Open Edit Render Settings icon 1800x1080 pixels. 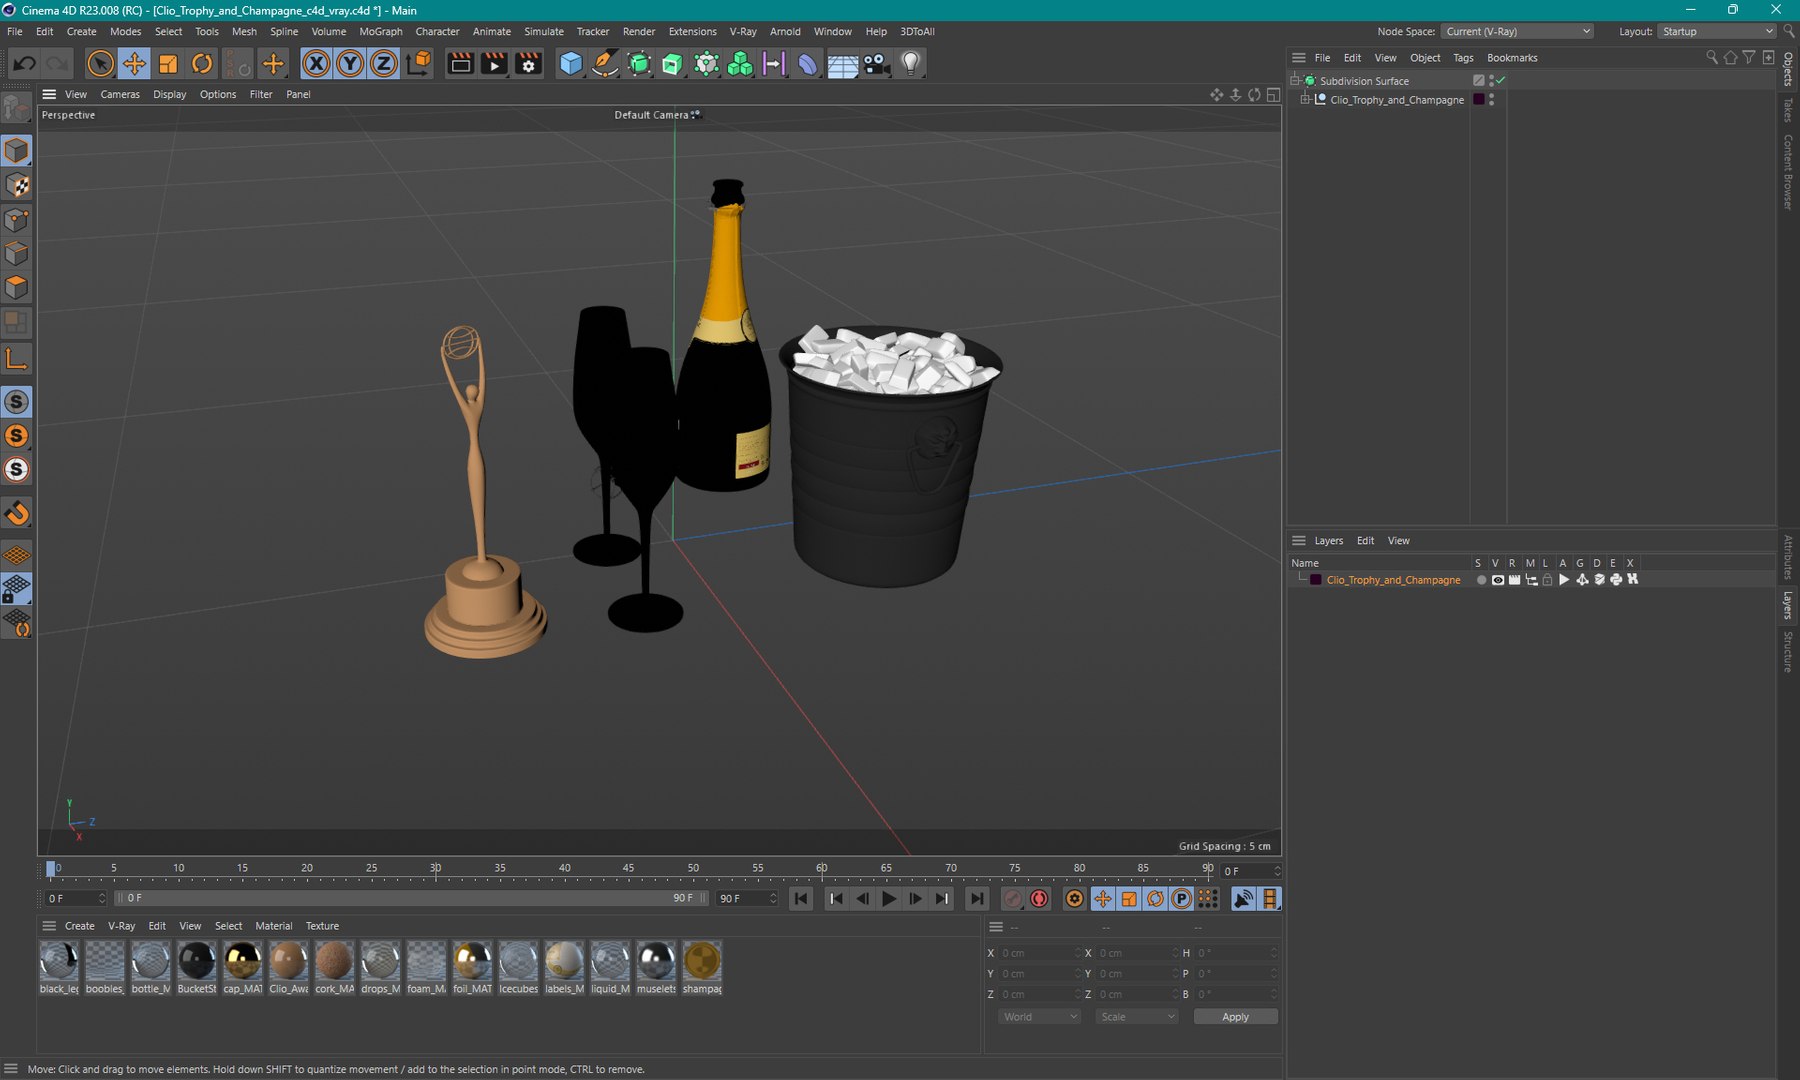[528, 64]
